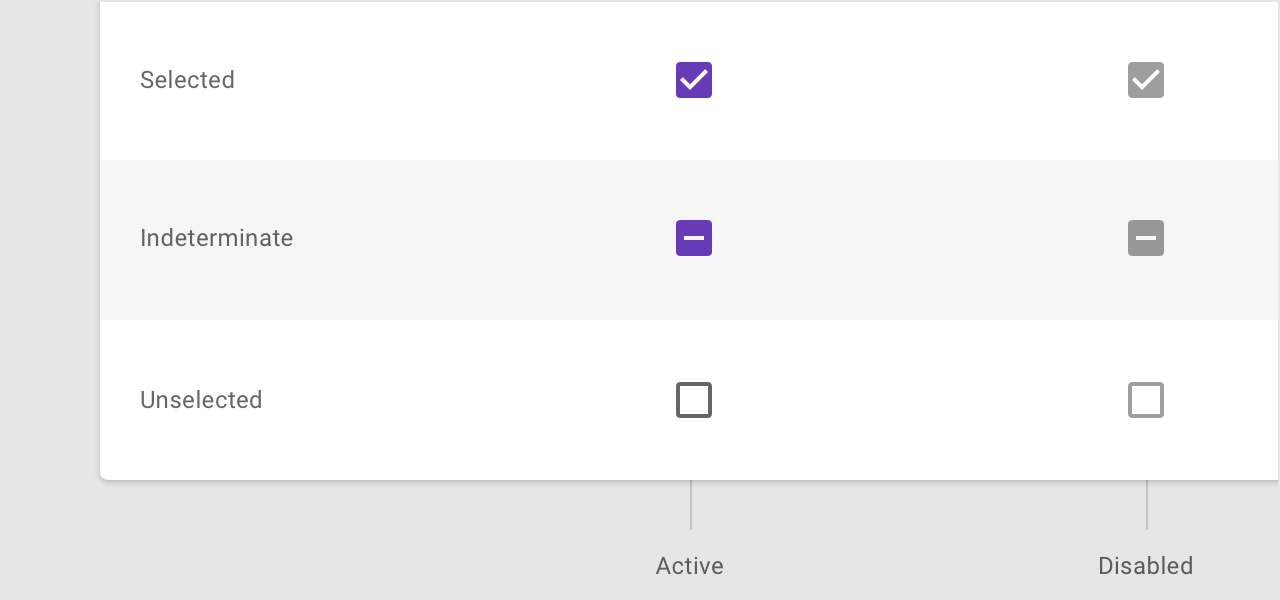Click Indeterminate row space between its two checkboxes

[920, 238]
